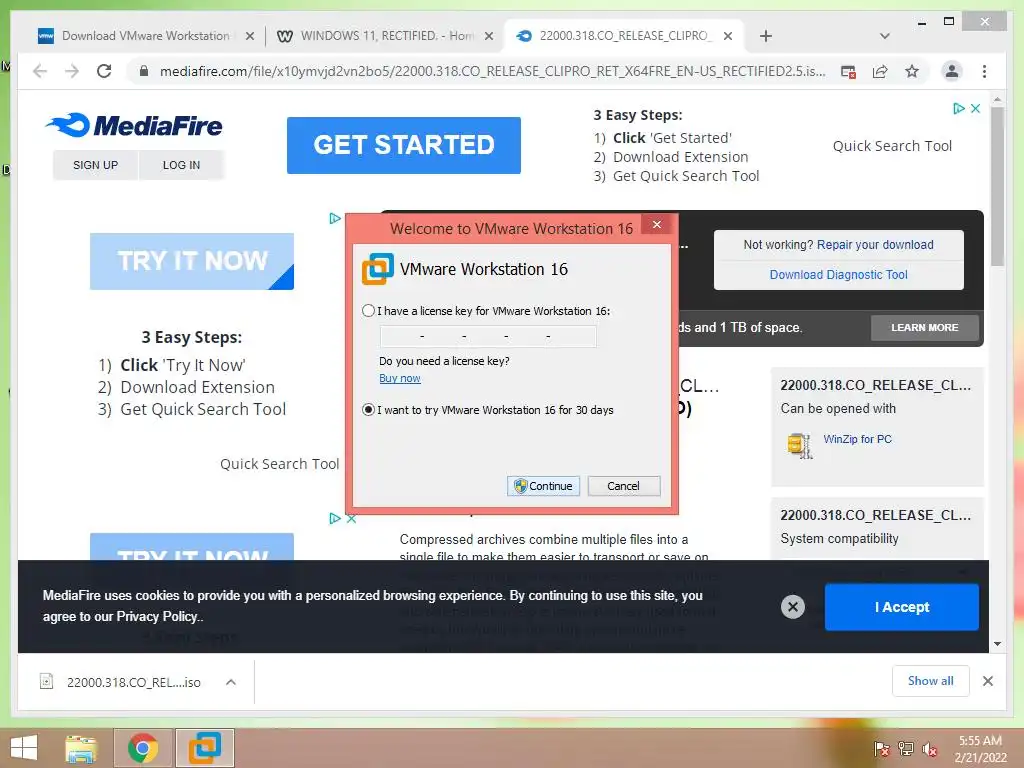The width and height of the screenshot is (1024, 768).
Task: Click the GET STARTED ad button
Action: (x=404, y=145)
